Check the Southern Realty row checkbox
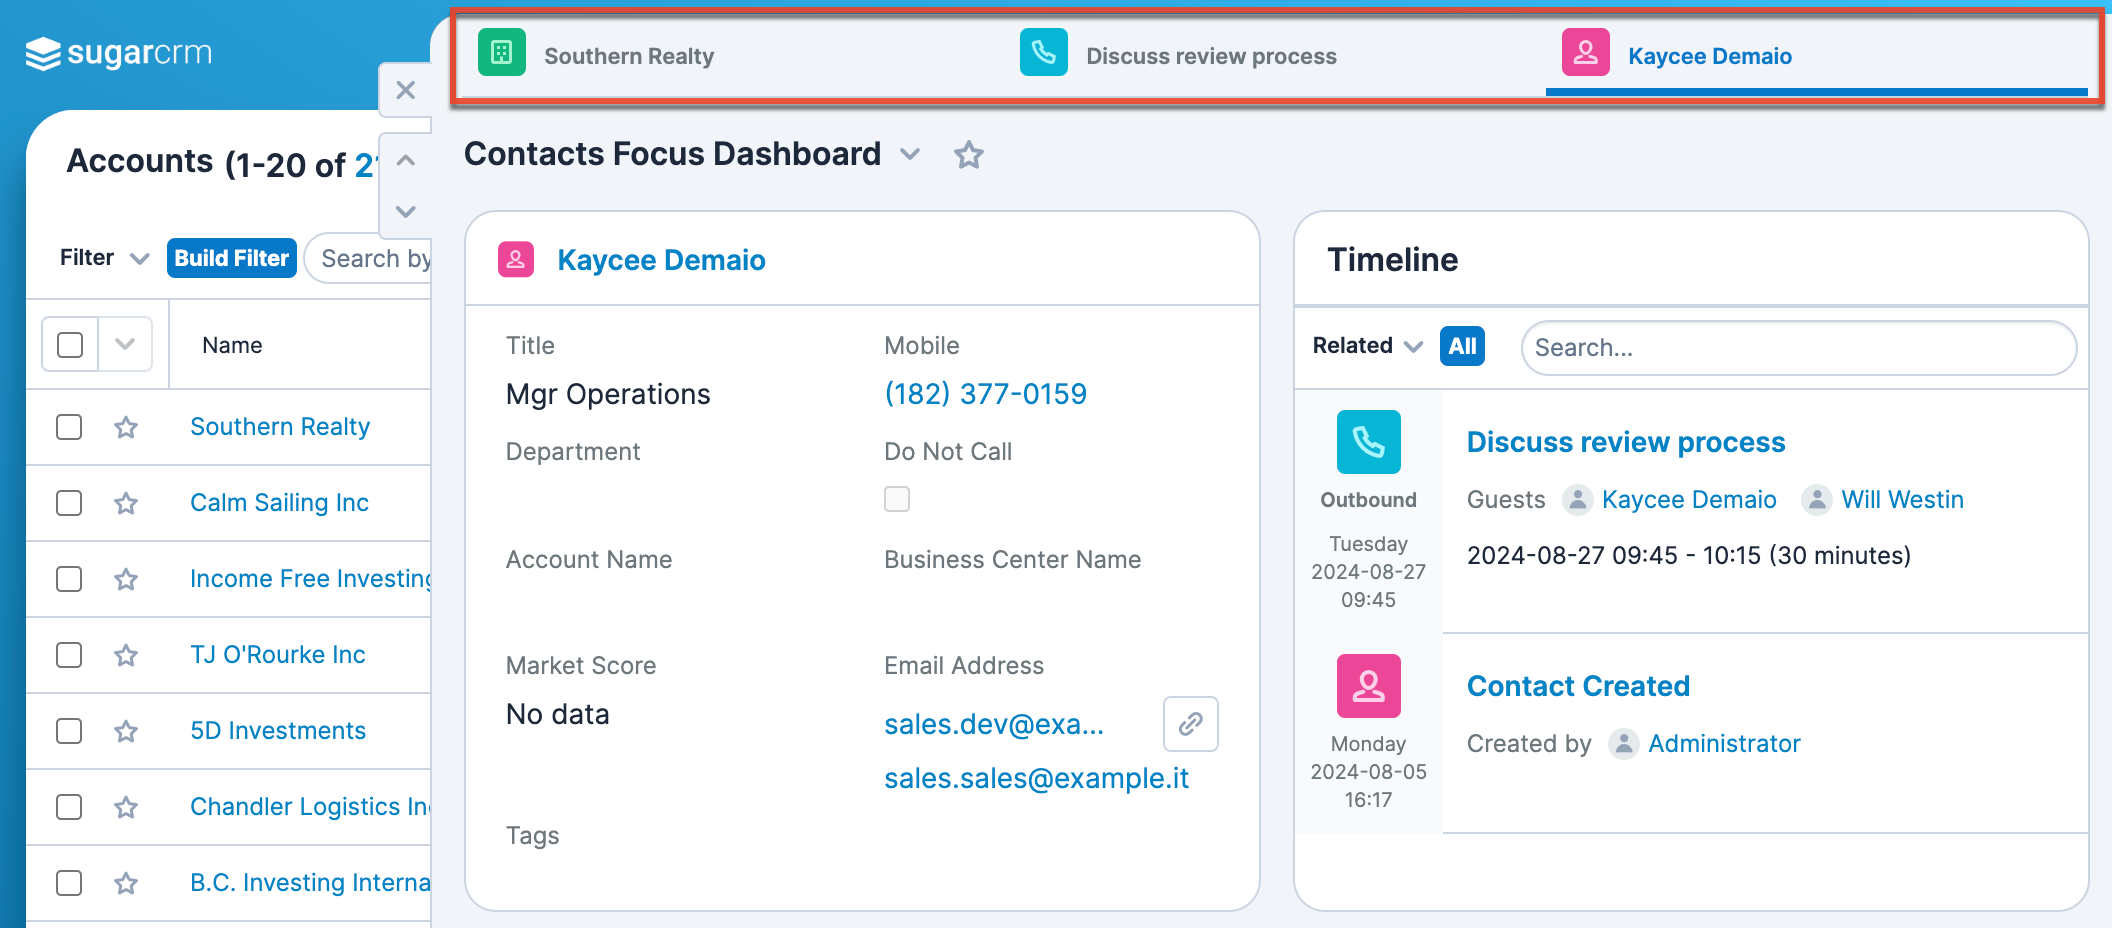Image resolution: width=2112 pixels, height=928 pixels. [69, 427]
